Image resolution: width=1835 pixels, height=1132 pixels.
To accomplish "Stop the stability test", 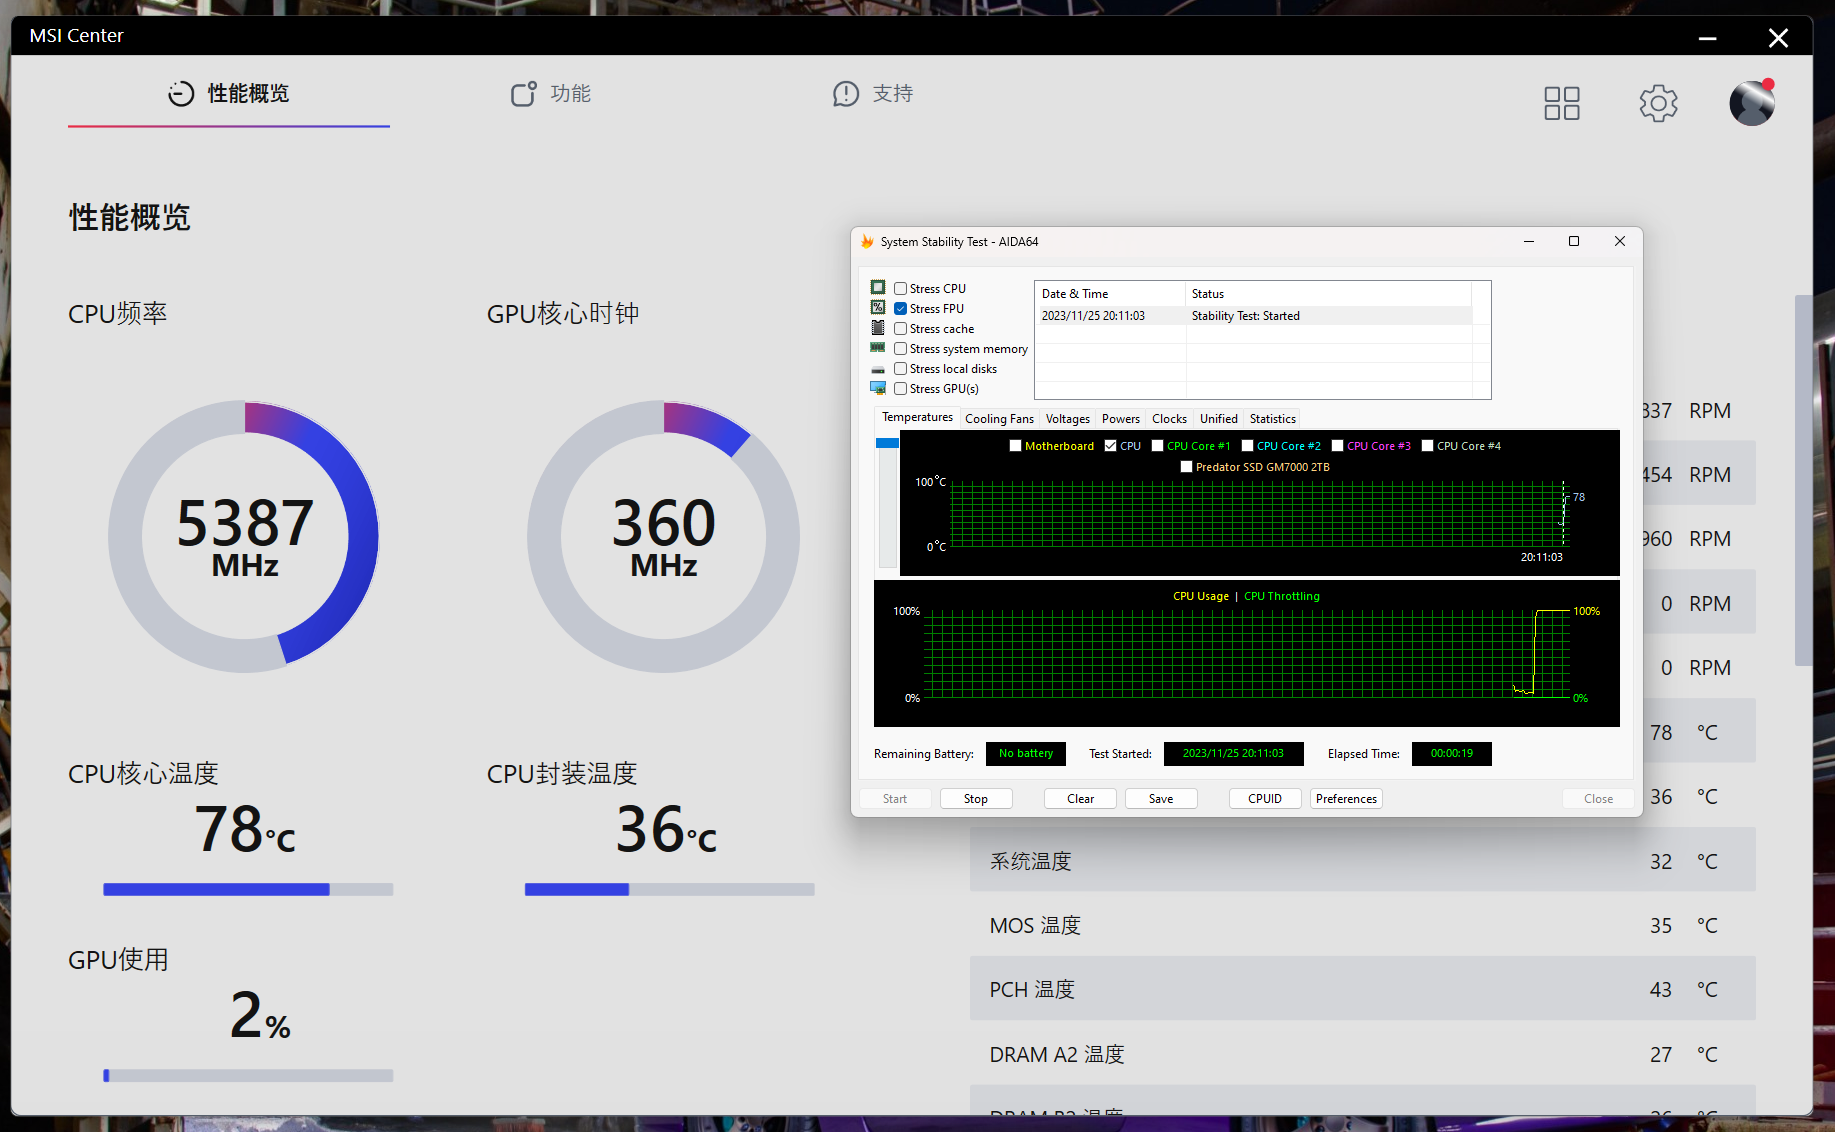I will (x=976, y=798).
